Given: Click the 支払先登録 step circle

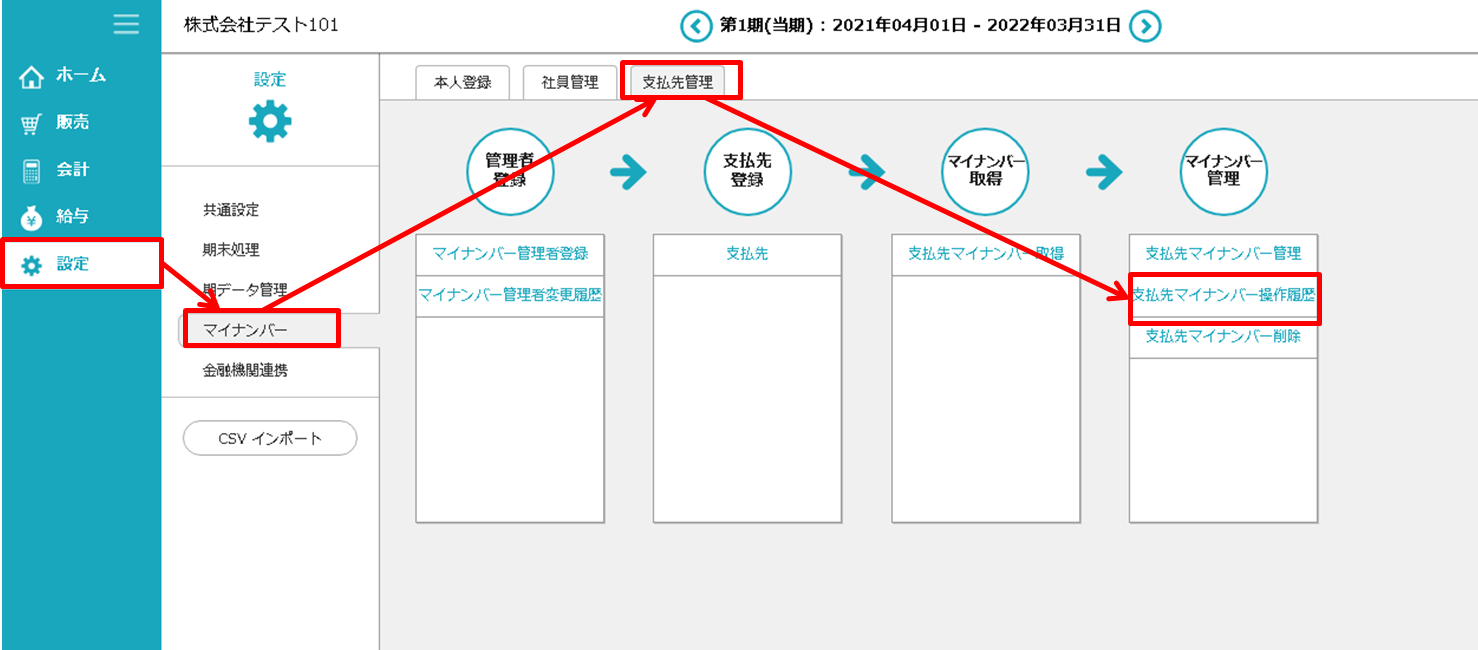Looking at the screenshot, I should 747,171.
